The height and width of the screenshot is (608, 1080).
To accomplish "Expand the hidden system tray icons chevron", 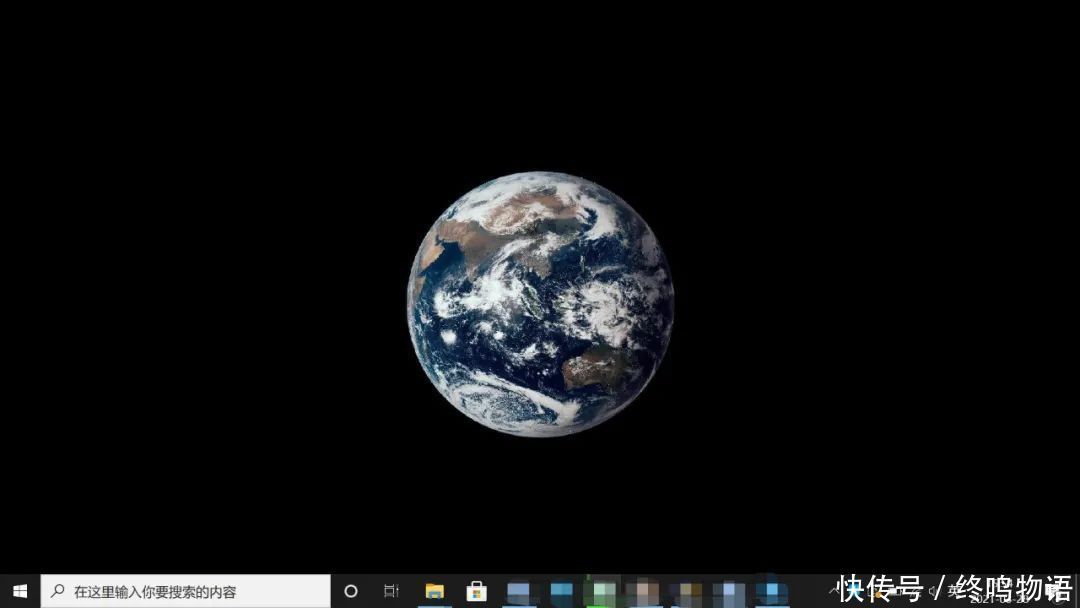I will point(833,591).
